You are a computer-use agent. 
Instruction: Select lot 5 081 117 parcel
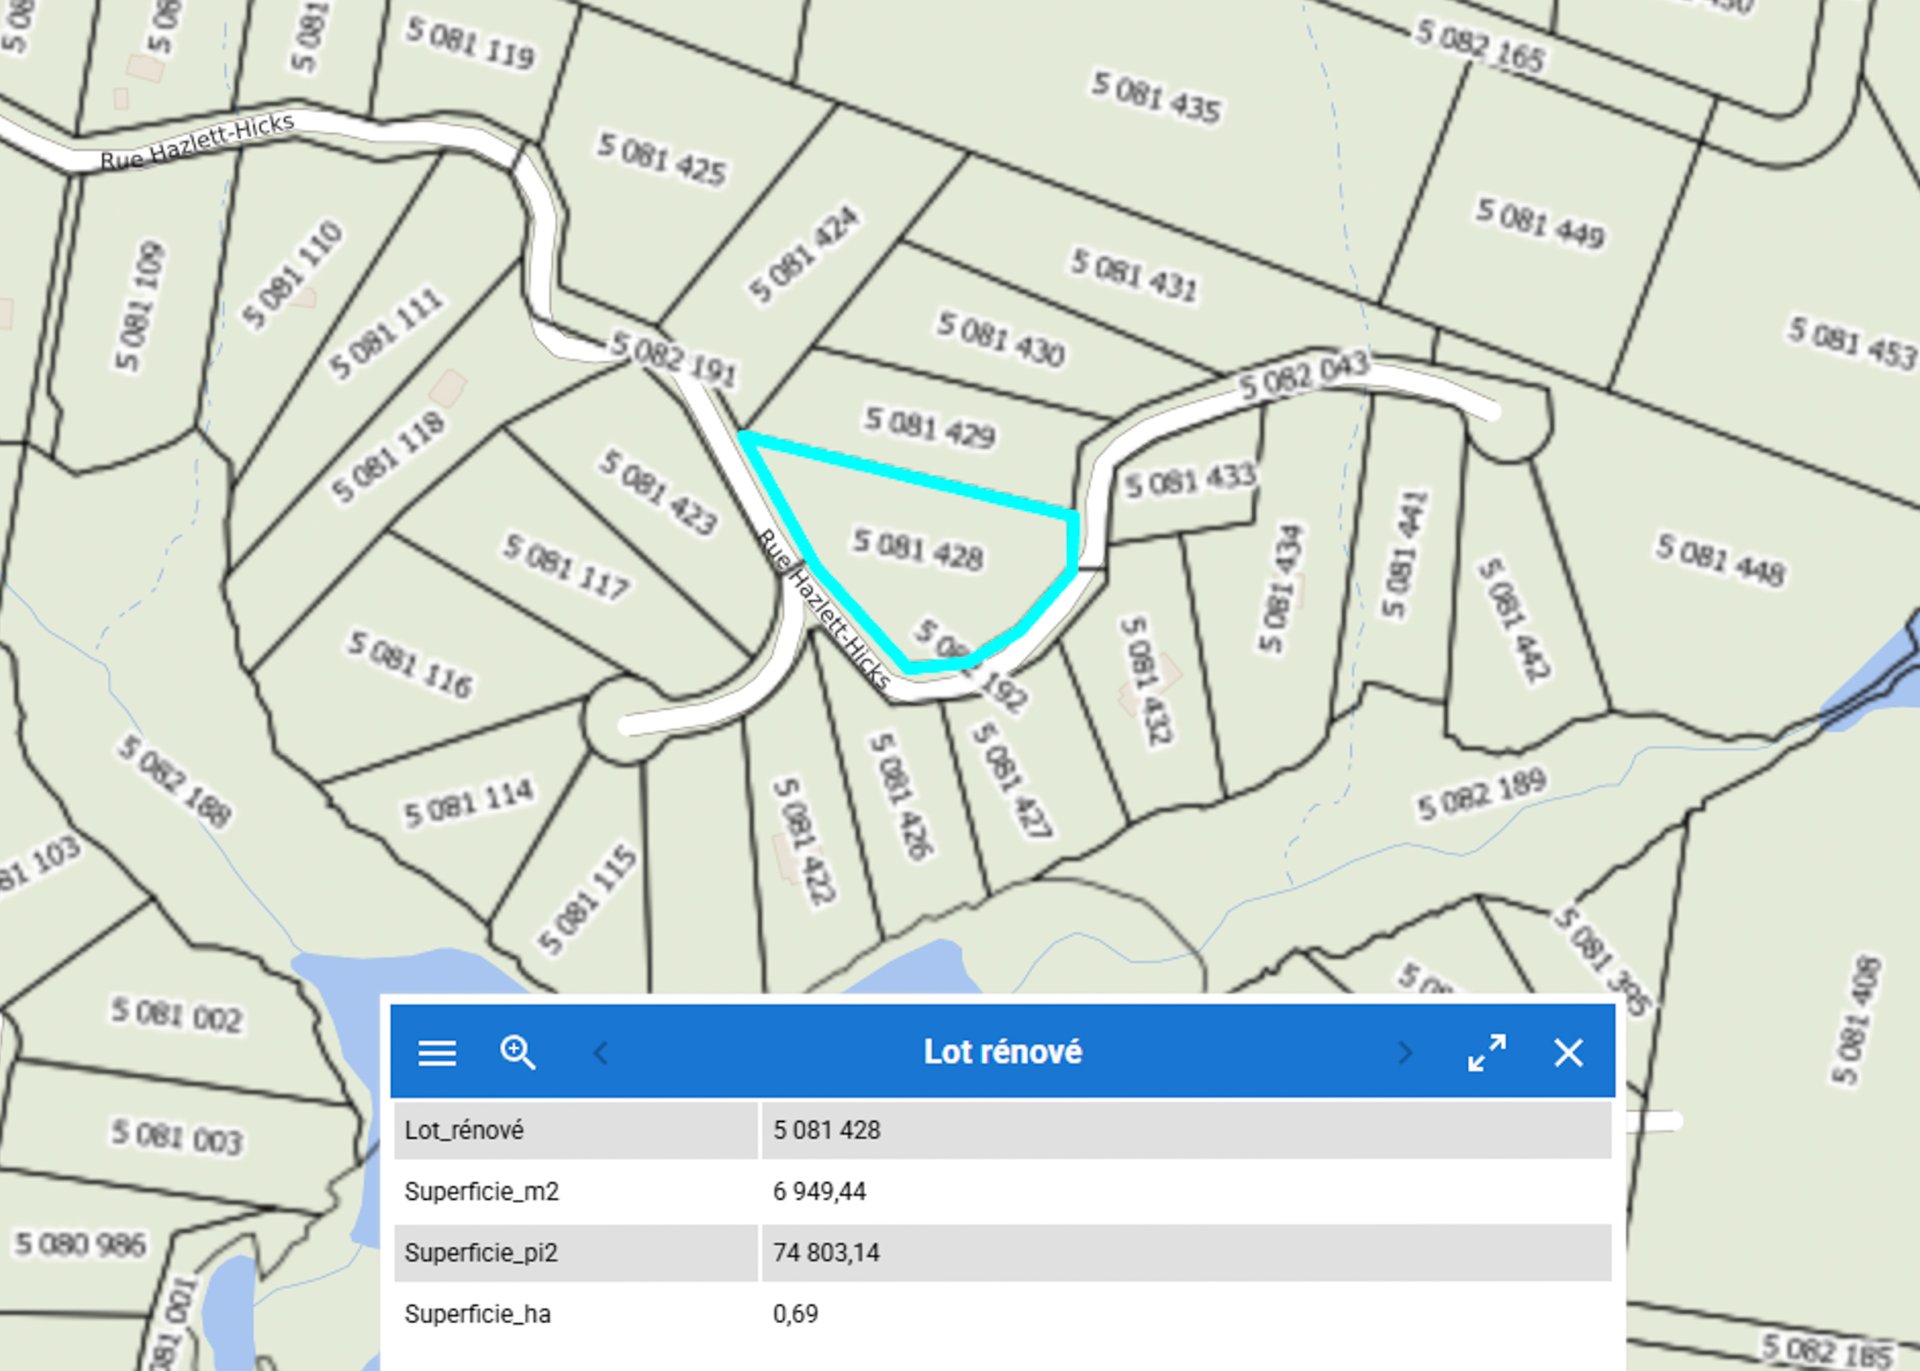[x=566, y=566]
